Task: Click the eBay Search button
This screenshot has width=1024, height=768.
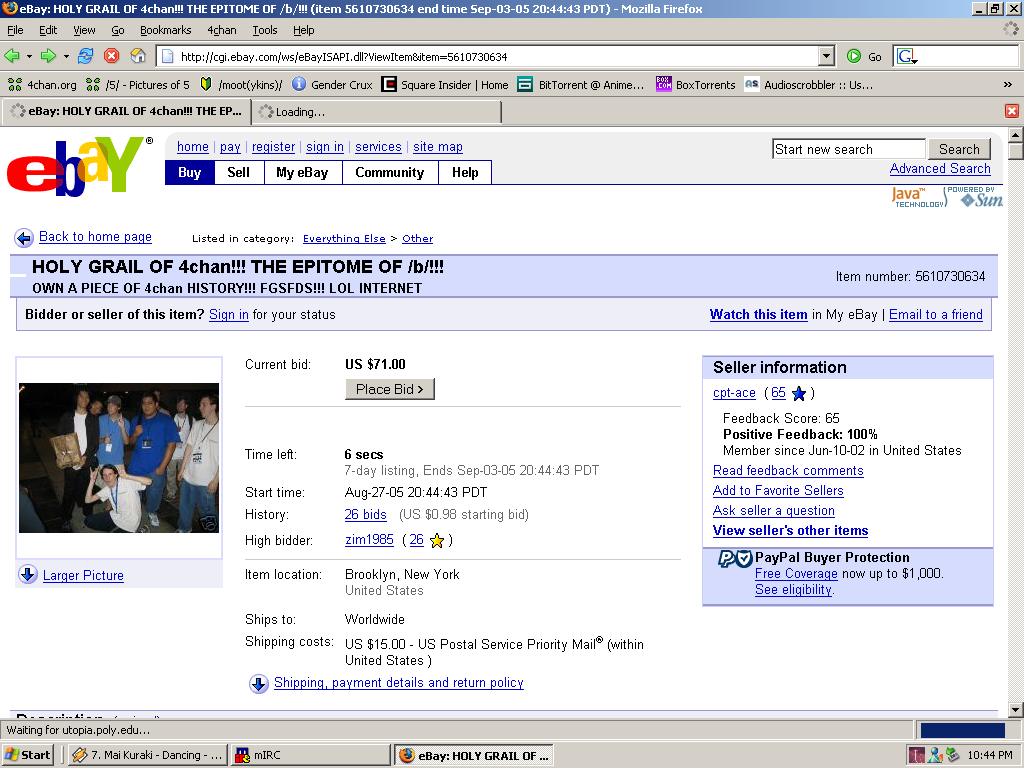Action: click(959, 149)
